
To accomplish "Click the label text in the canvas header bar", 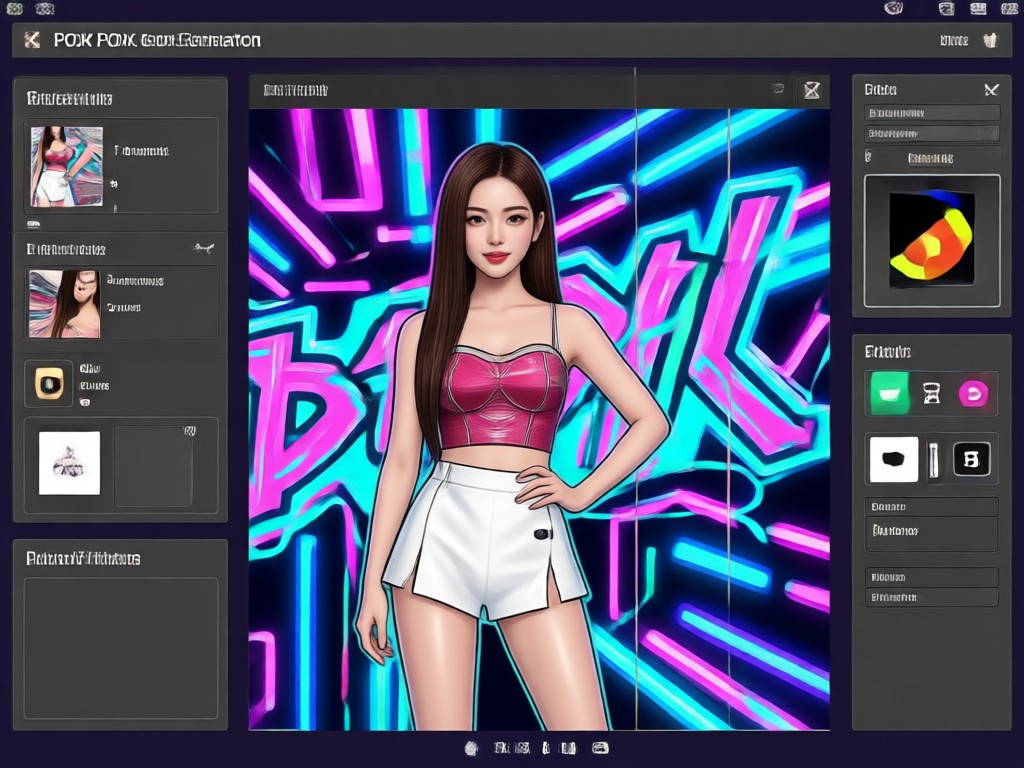I will pos(296,90).
